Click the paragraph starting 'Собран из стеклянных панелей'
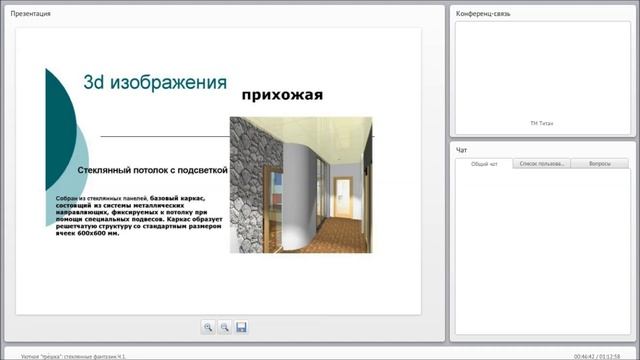Screen dimensions: 640x360 (x=139, y=216)
